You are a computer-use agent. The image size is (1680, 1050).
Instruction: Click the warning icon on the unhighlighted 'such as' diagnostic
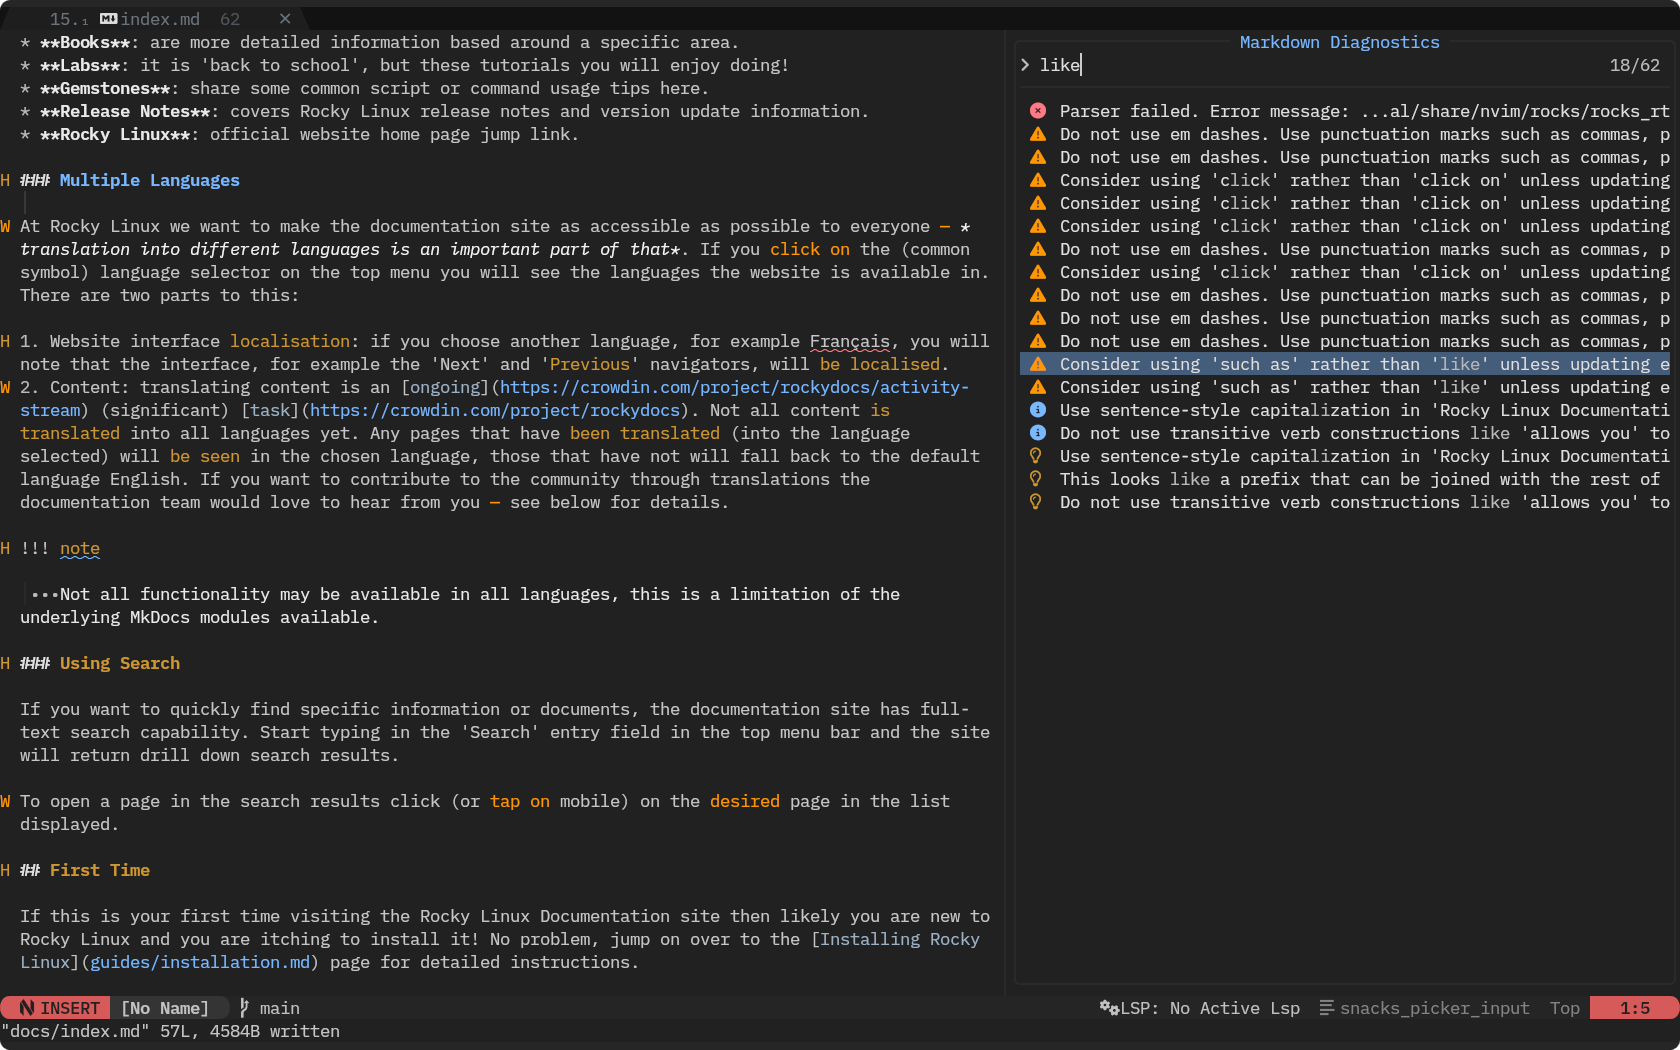pos(1038,387)
